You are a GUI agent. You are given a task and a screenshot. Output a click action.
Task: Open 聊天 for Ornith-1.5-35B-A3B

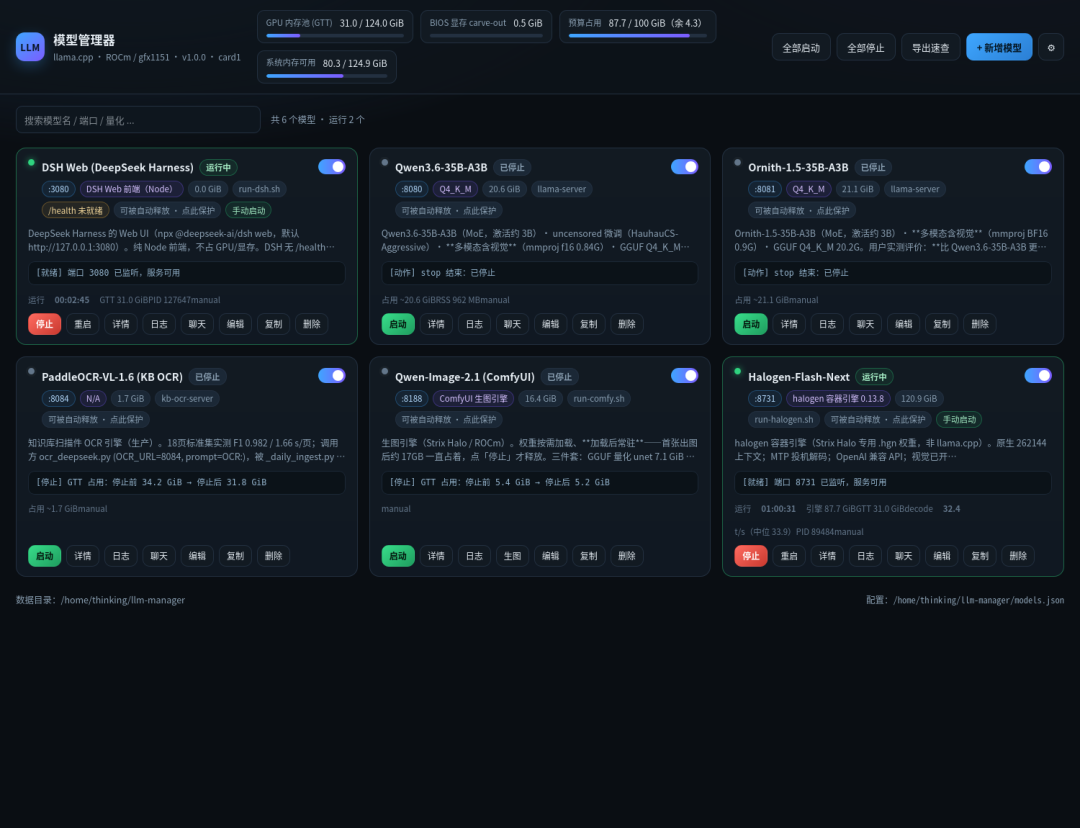(x=865, y=324)
